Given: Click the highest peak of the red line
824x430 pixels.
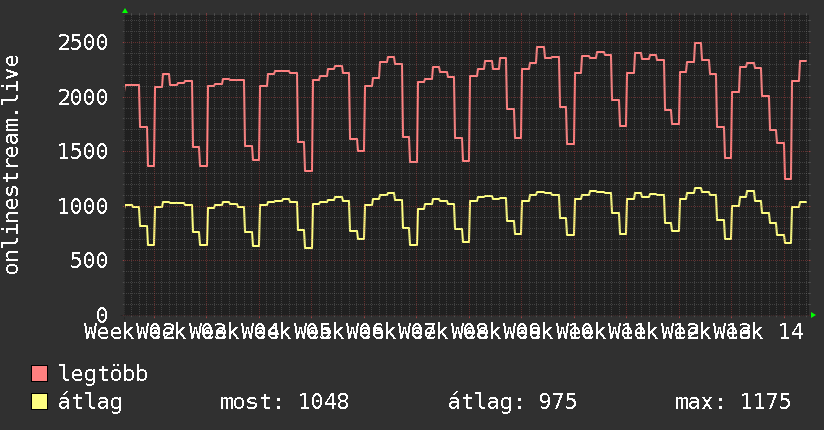Looking at the screenshot, I should (x=698, y=44).
